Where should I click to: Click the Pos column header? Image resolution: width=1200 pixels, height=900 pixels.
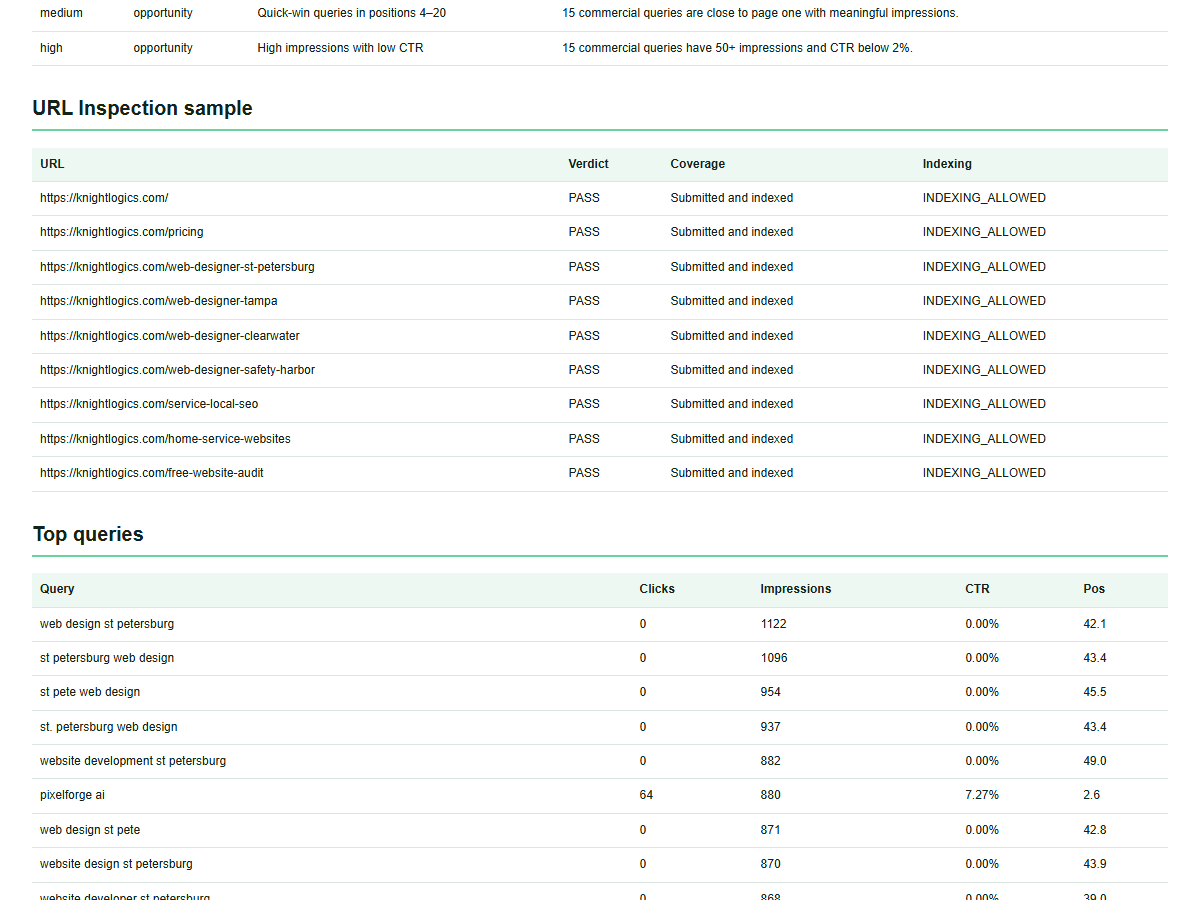tap(1094, 589)
